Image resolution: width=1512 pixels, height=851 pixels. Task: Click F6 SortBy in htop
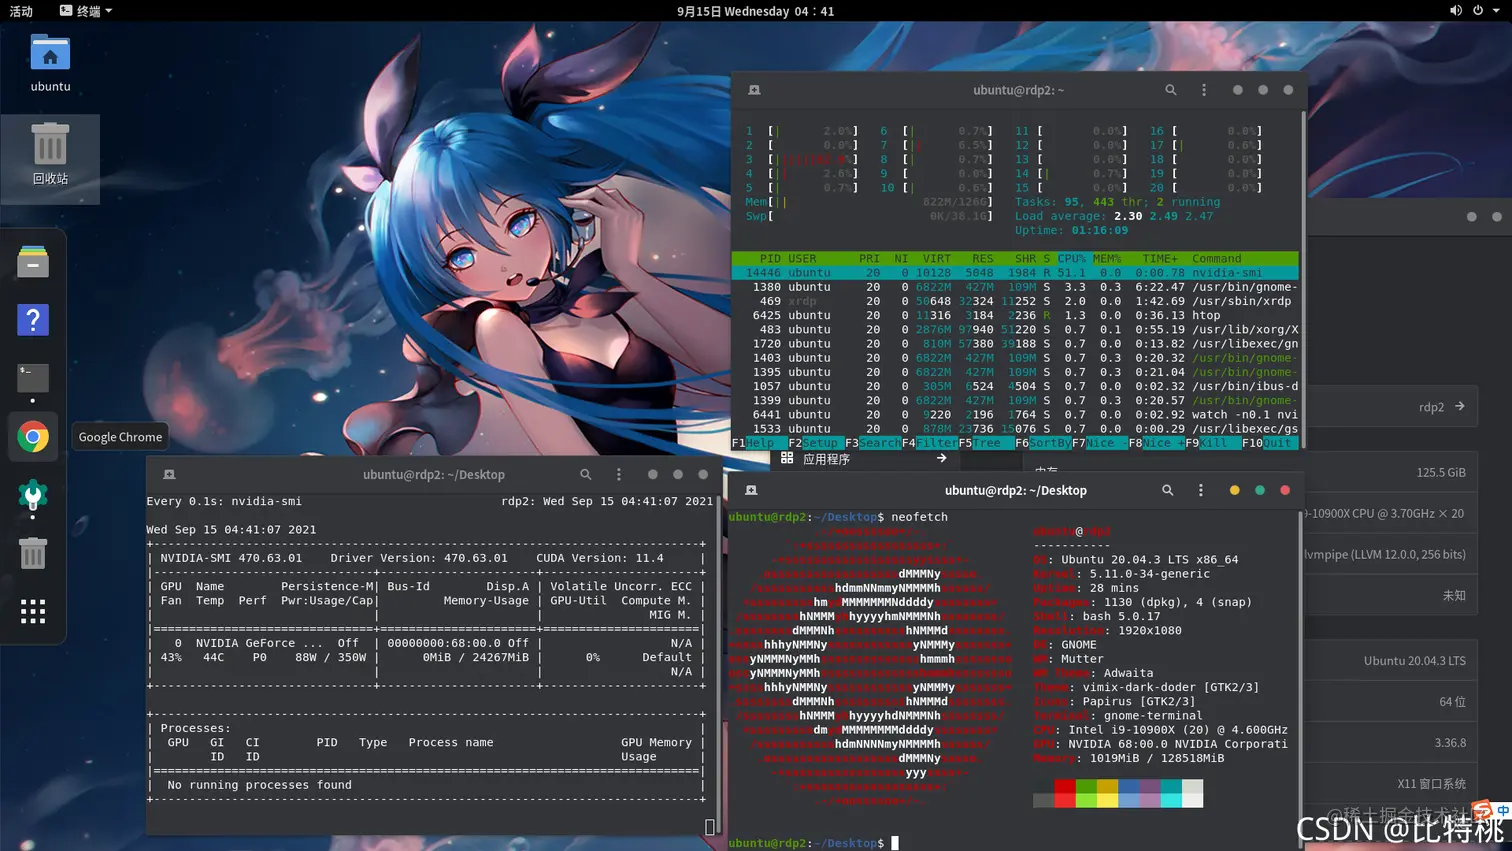pos(1043,443)
